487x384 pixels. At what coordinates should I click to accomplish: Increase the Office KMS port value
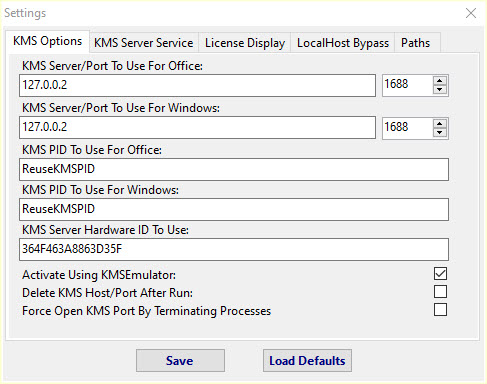click(x=440, y=81)
